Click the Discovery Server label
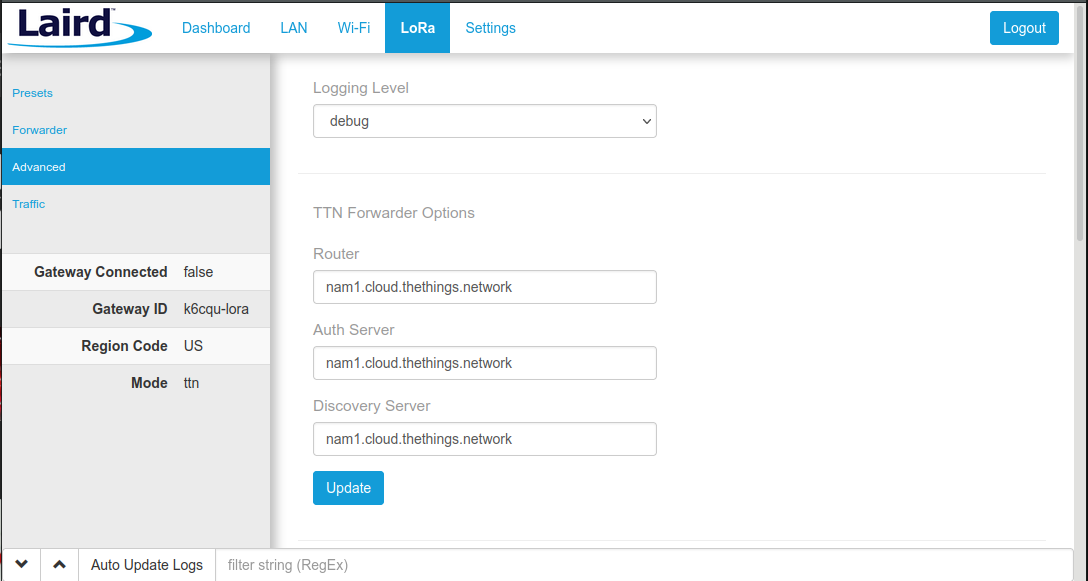The image size is (1088, 581). tap(372, 406)
